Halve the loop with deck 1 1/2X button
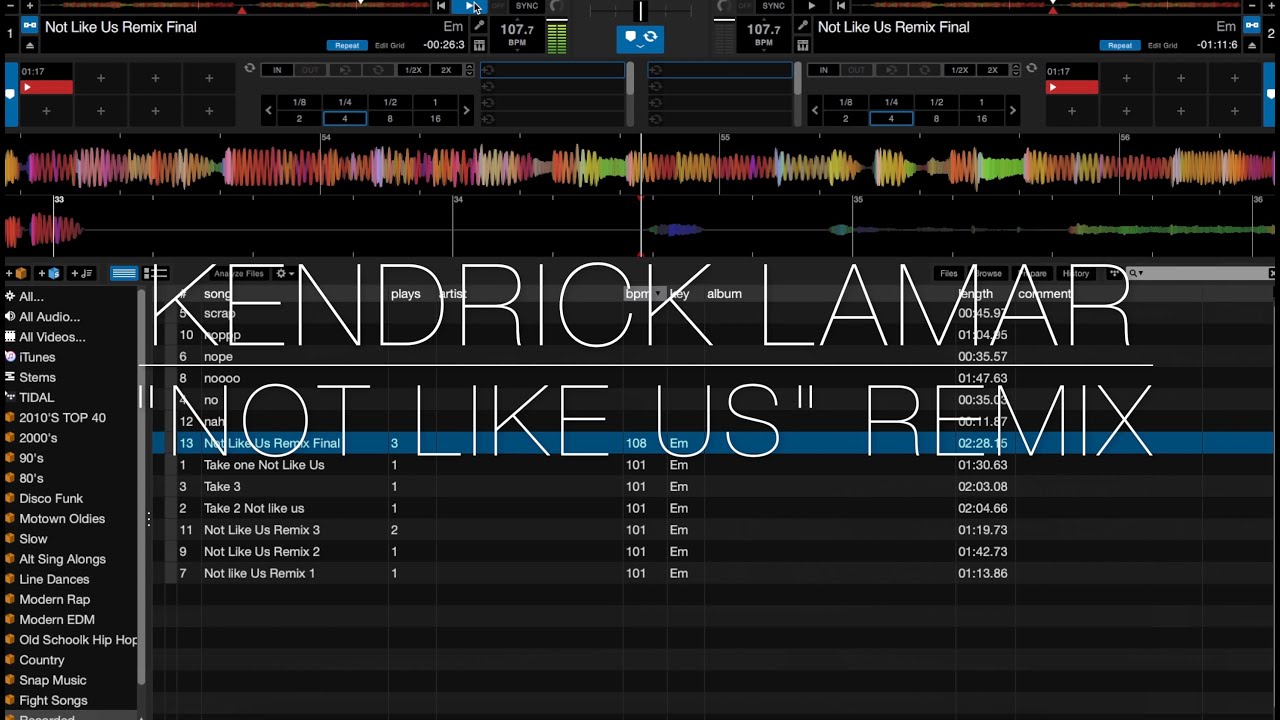The width and height of the screenshot is (1280, 720). 413,70
